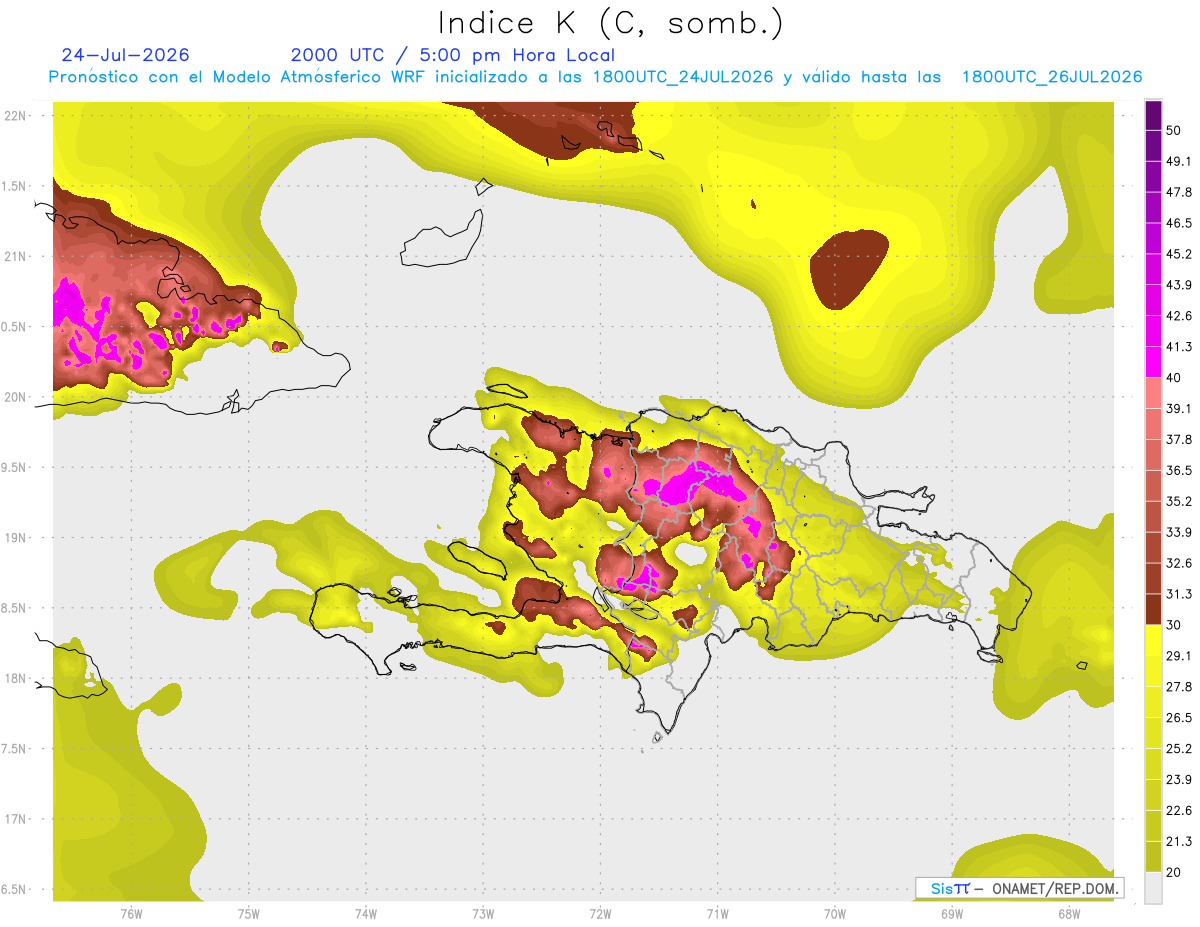Click the latitude axis label '19N'
1200x927 pixels.
[x=15, y=538]
